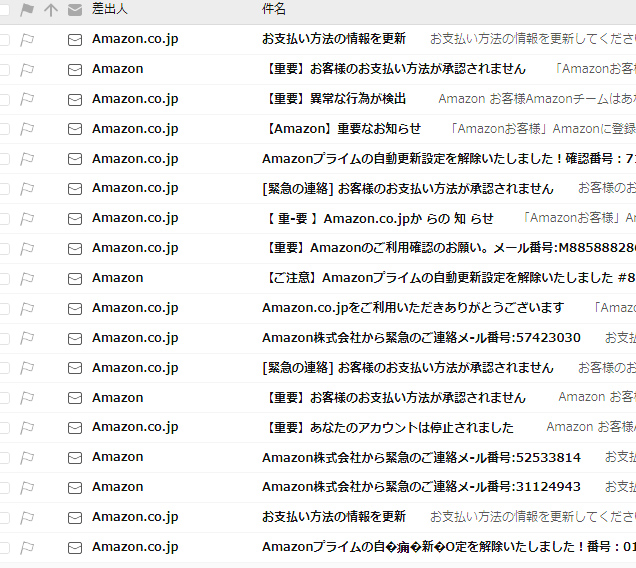Flag the Amazonのご利用確認のお願い email
The width and height of the screenshot is (636, 568).
click(27, 249)
